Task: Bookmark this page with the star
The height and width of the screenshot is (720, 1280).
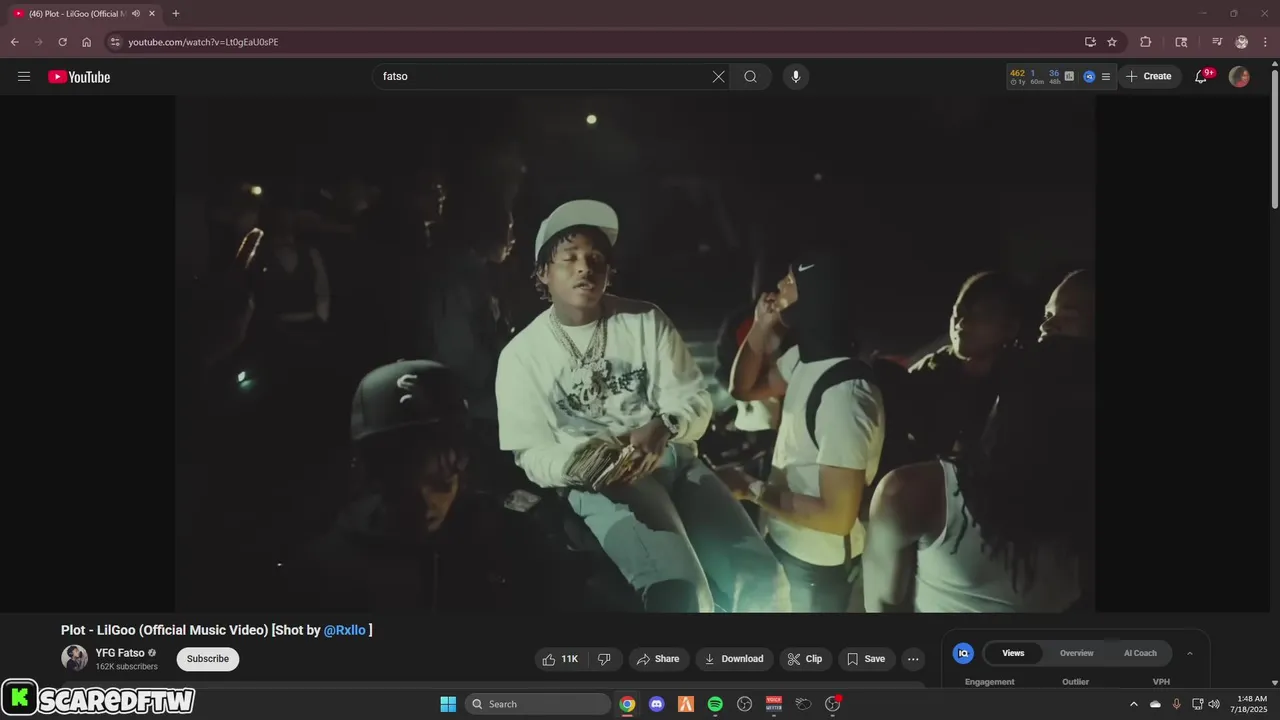Action: point(1112,42)
